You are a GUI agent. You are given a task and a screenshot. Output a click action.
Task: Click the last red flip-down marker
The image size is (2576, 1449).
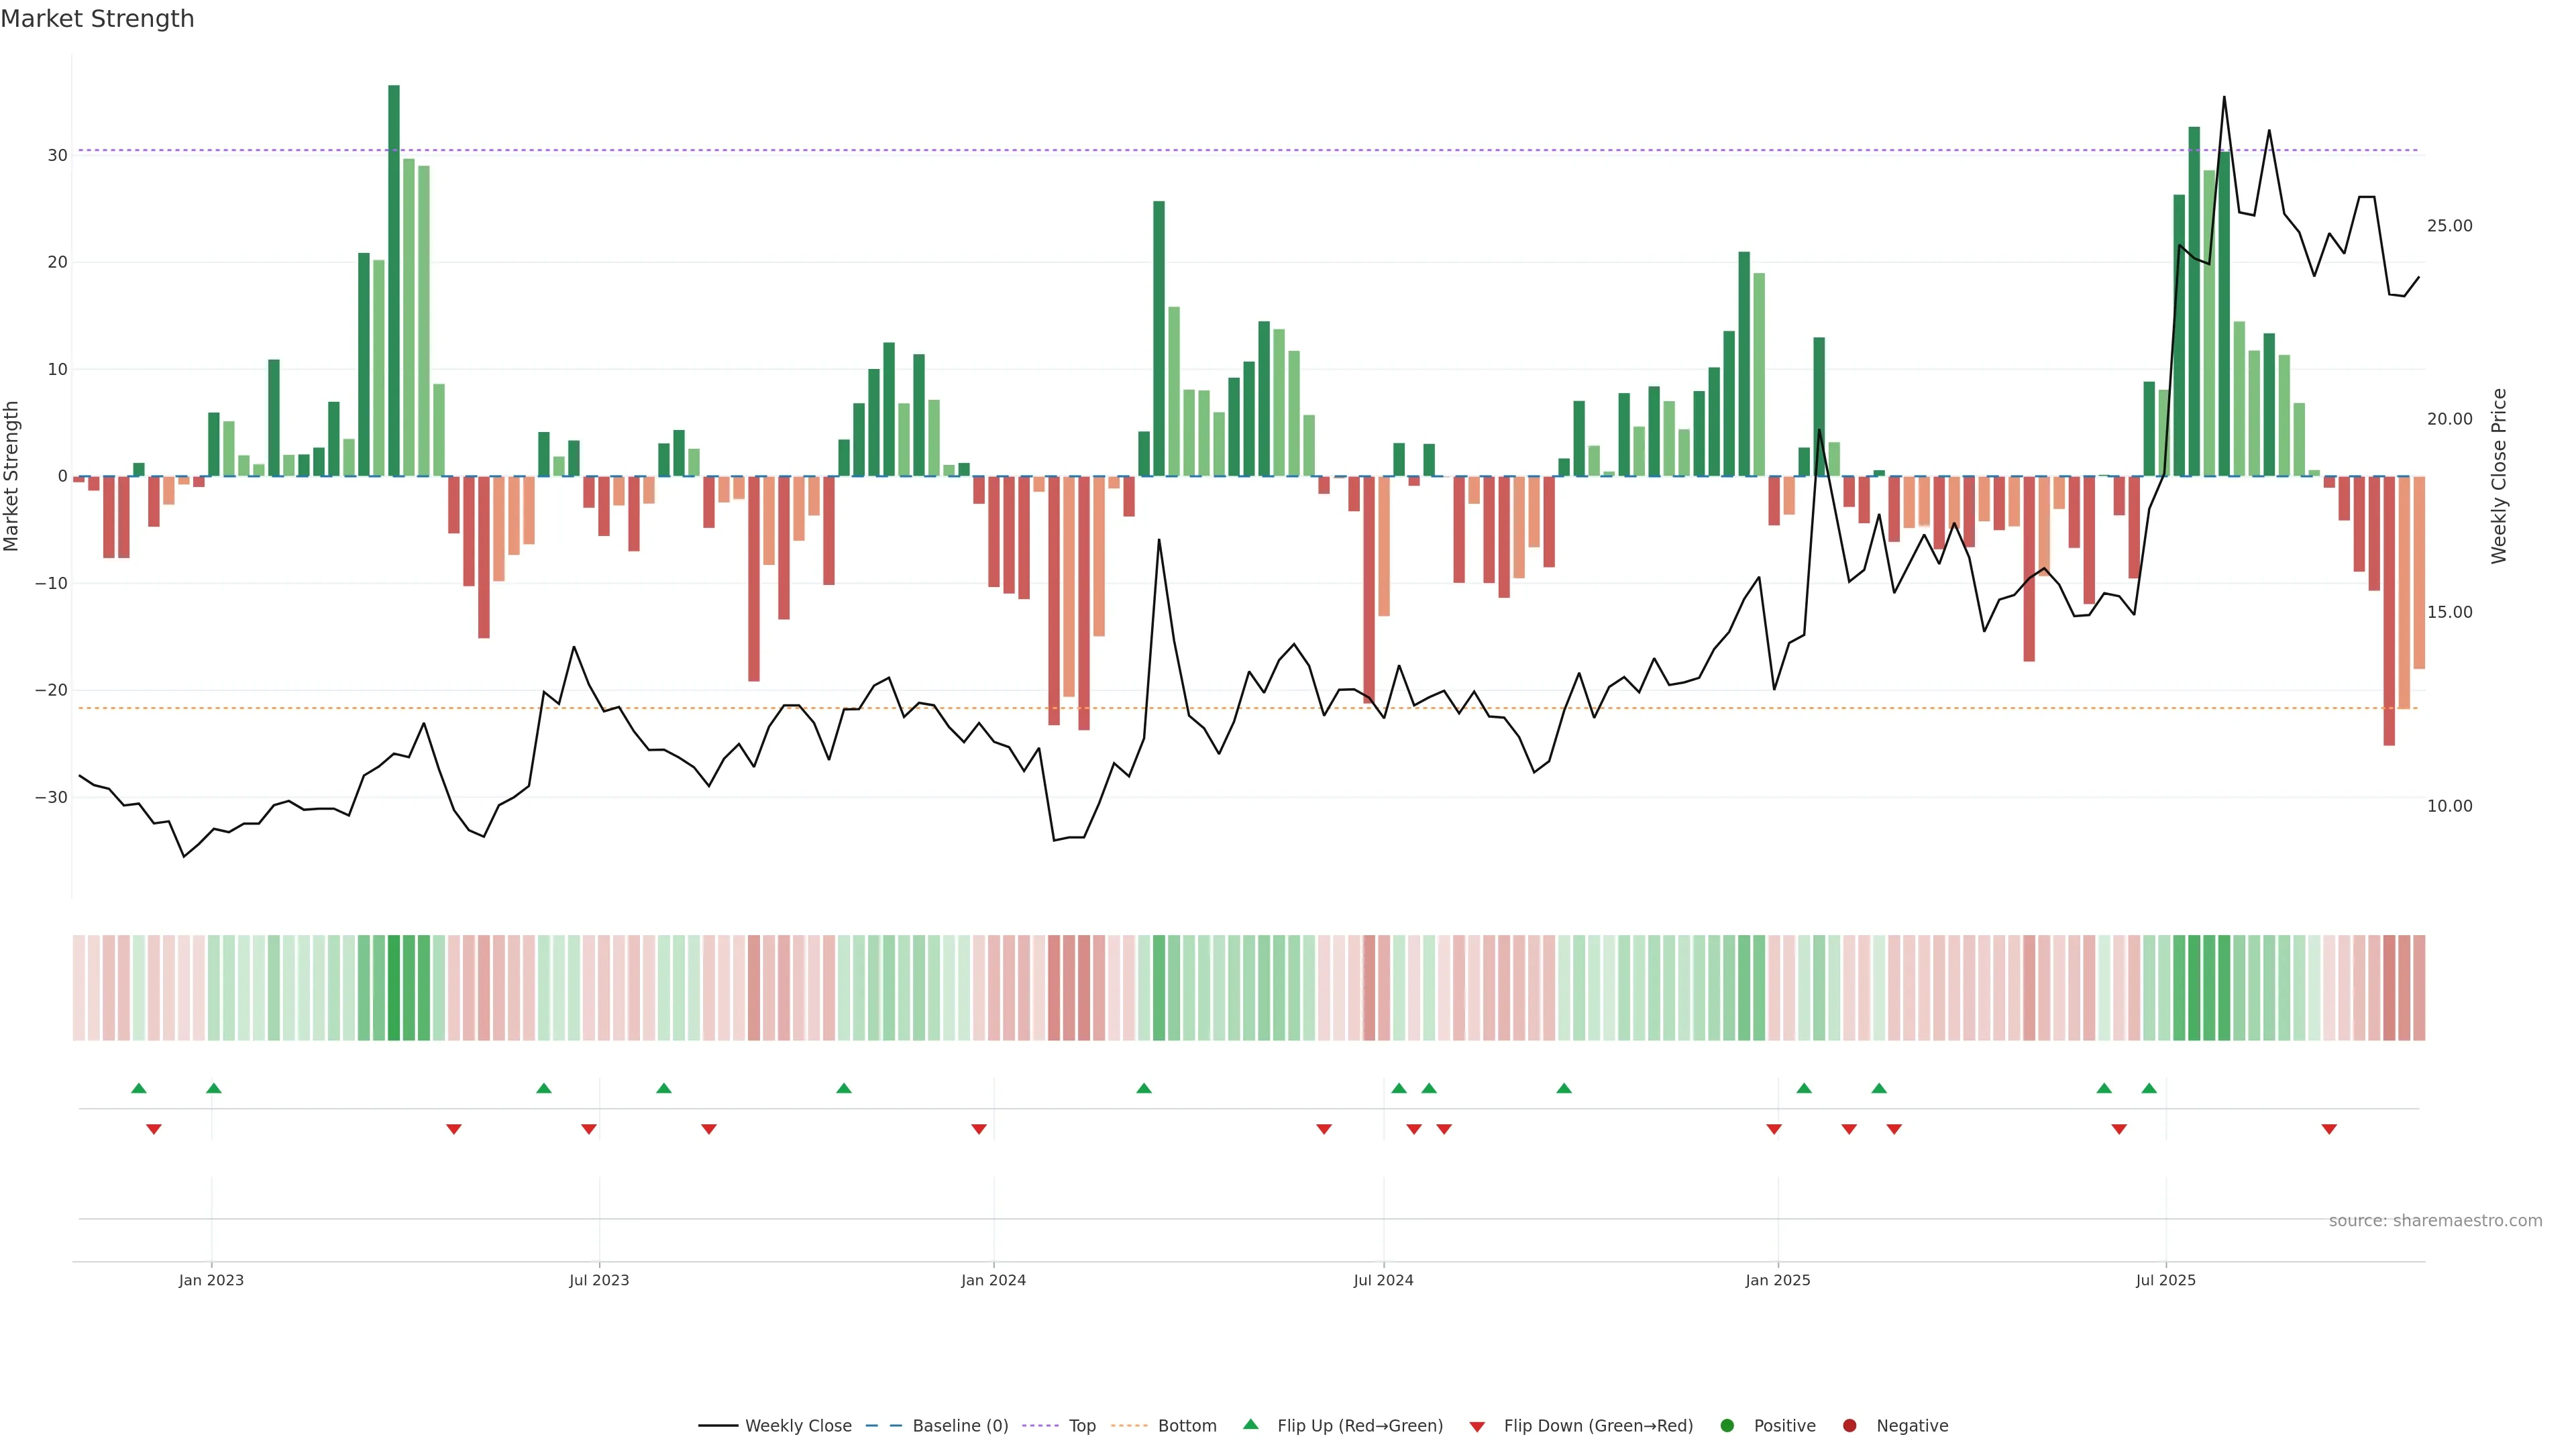2329,1129
